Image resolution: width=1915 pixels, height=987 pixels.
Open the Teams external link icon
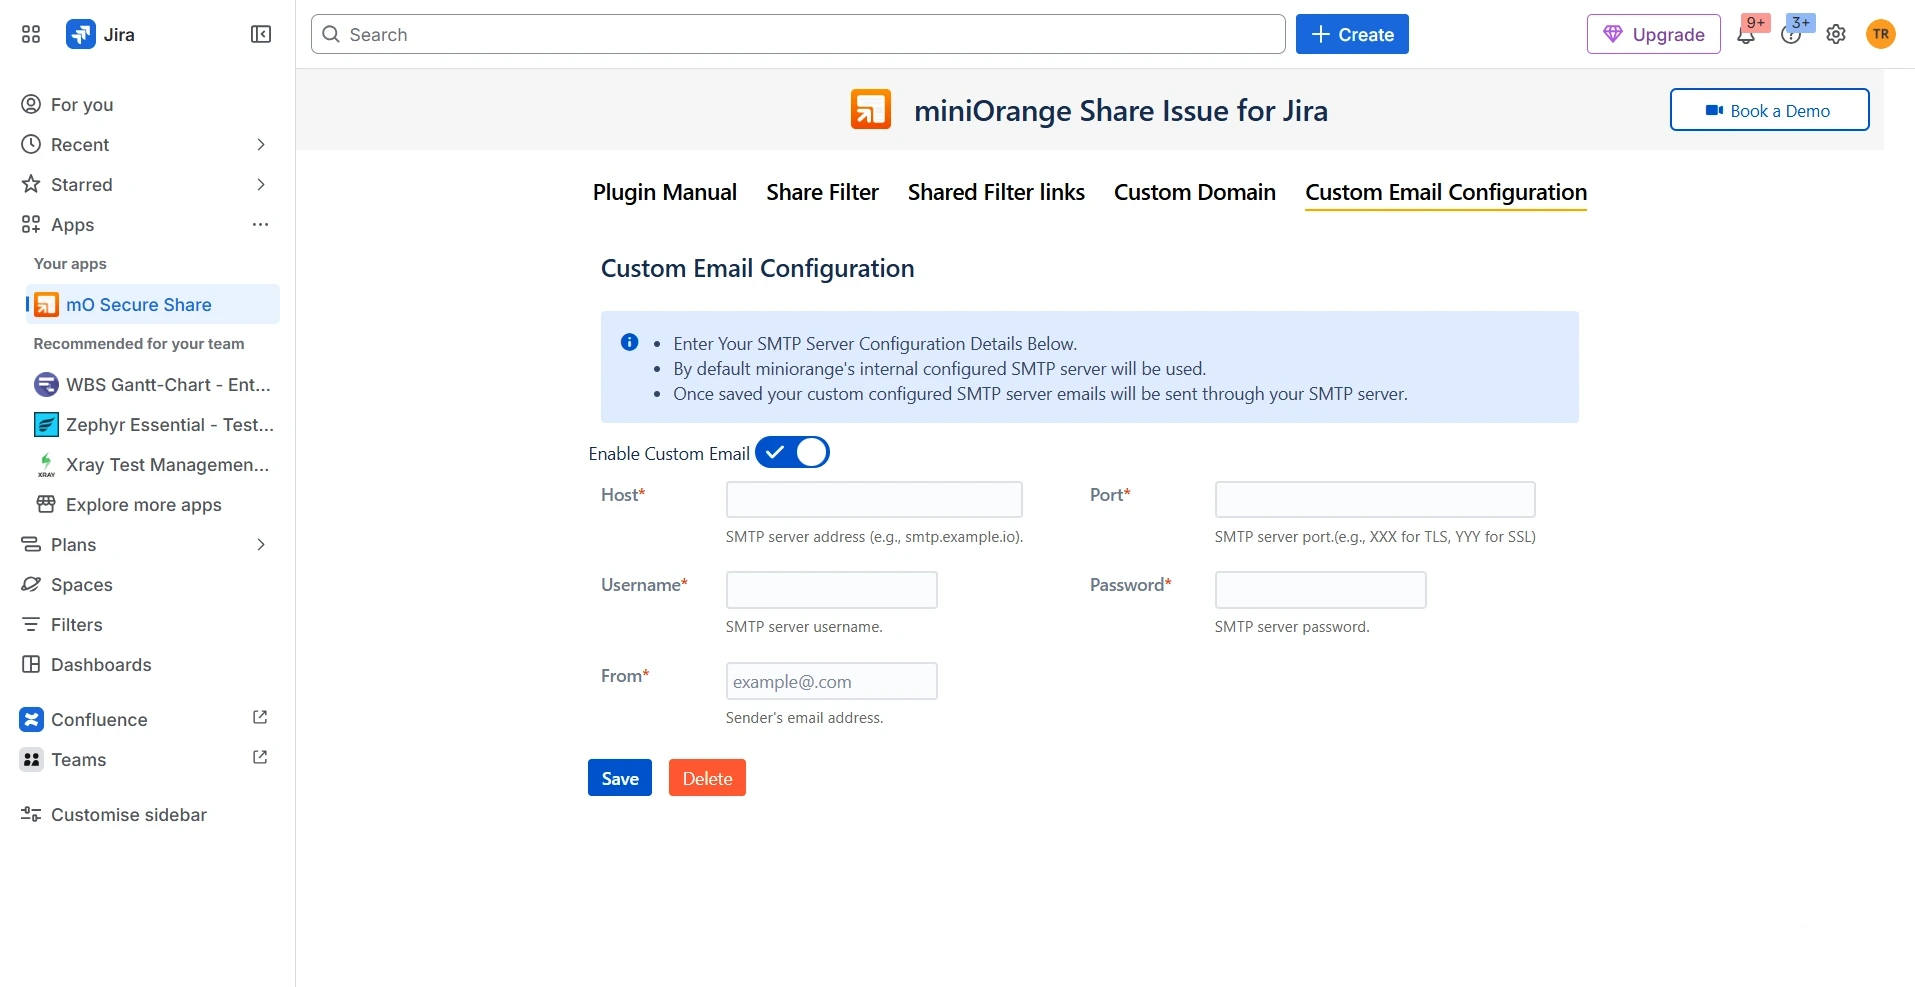point(260,757)
